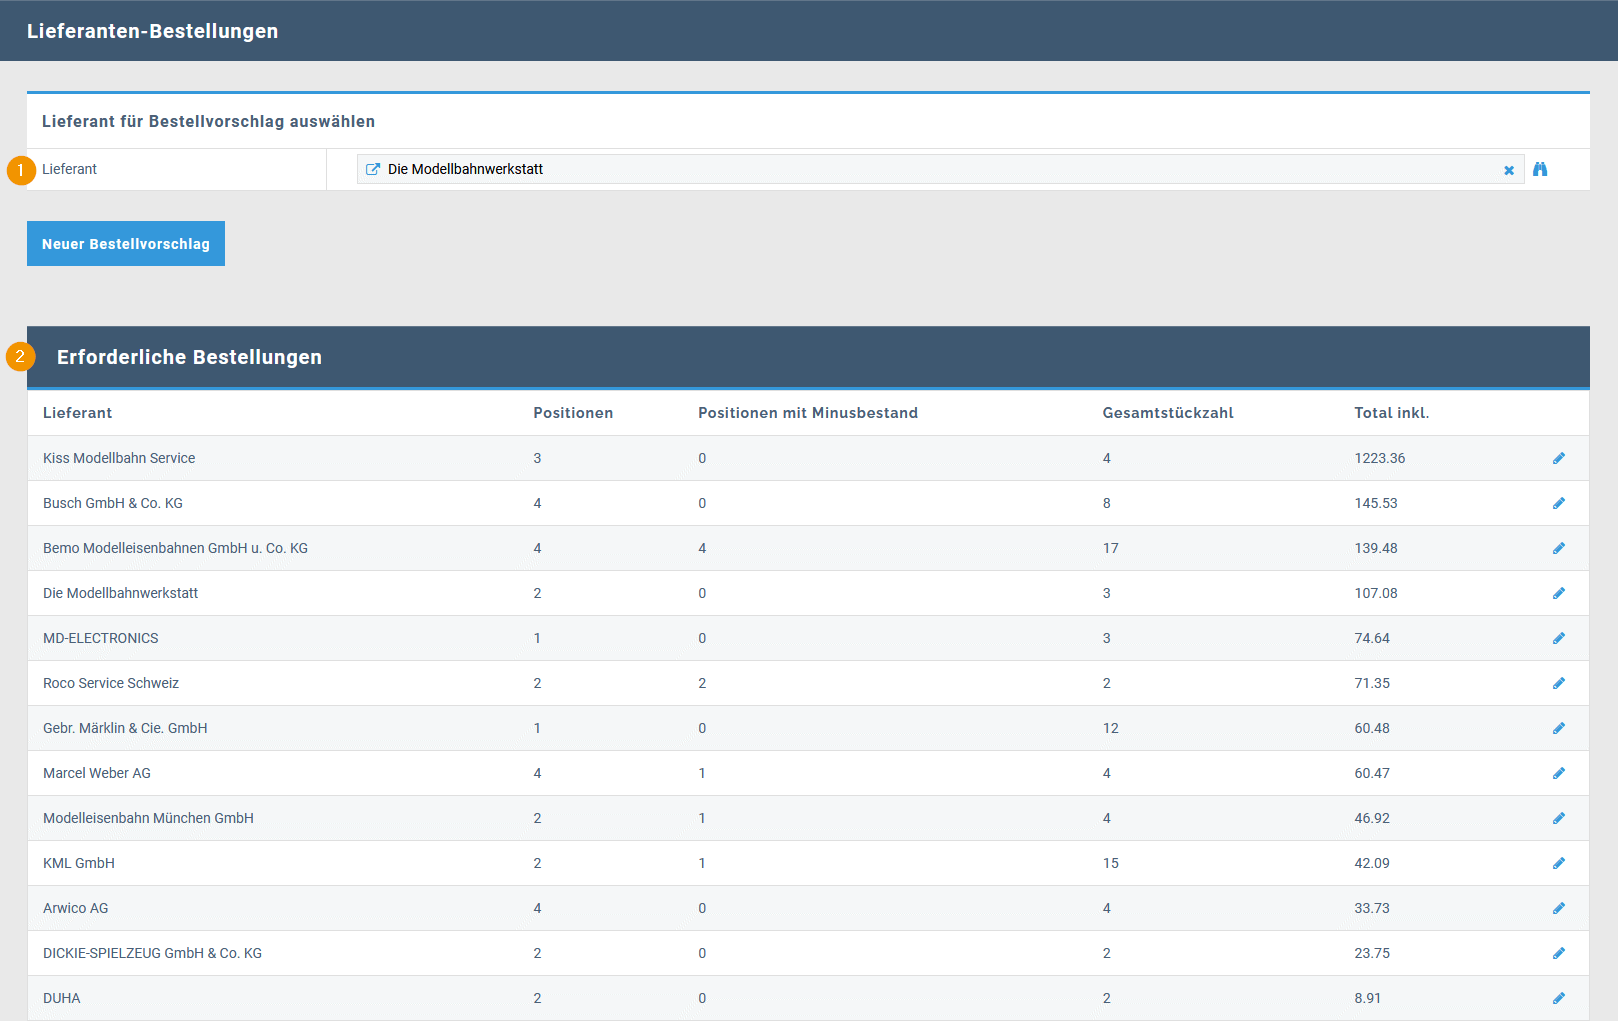Select the DUHA supplier name
The width and height of the screenshot is (1618, 1021).
(x=62, y=998)
